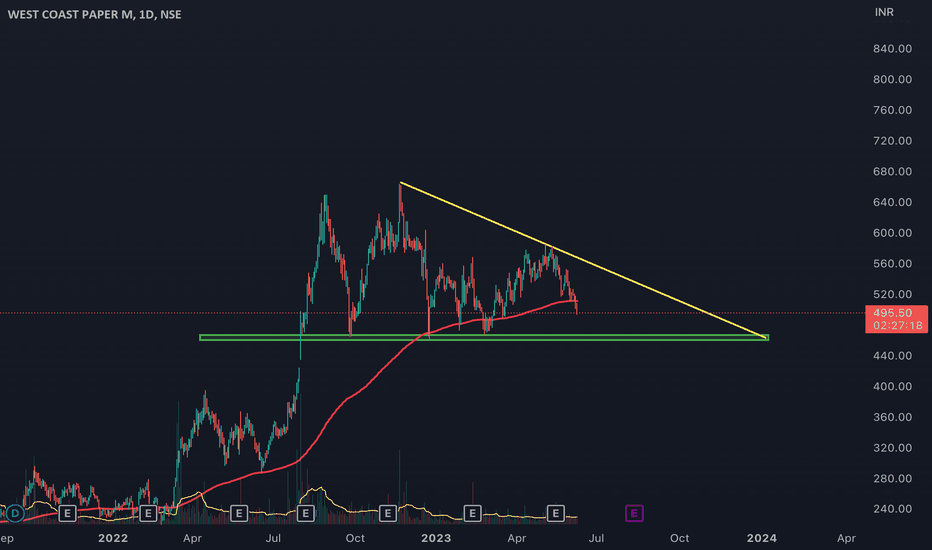Click the 400.00 price scale label
932x550 pixels.
pyautogui.click(x=892, y=386)
